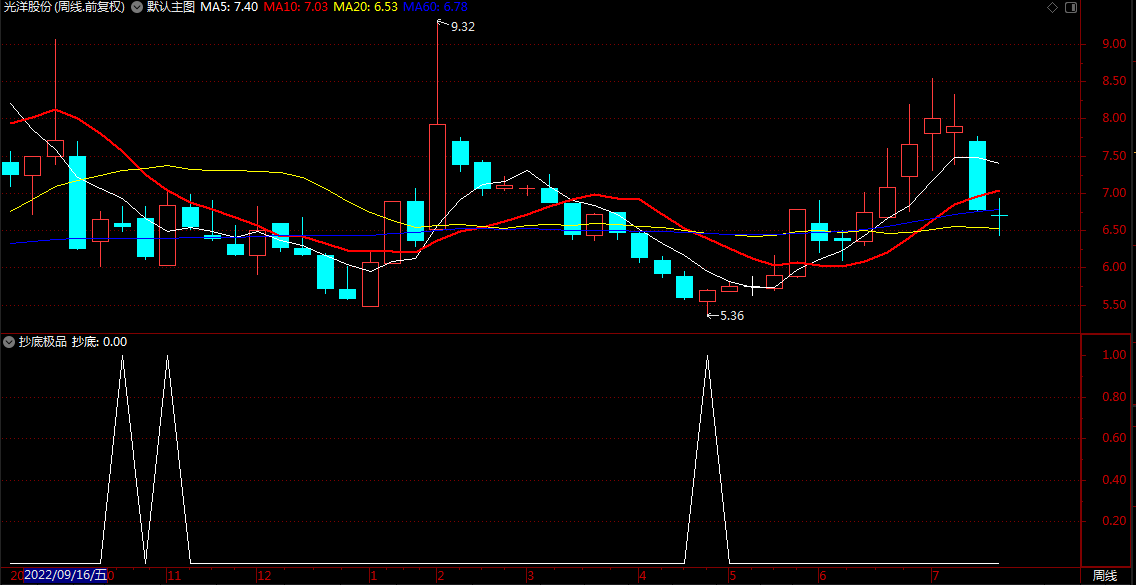Click the 0.20 indicator axis label

coord(1114,521)
